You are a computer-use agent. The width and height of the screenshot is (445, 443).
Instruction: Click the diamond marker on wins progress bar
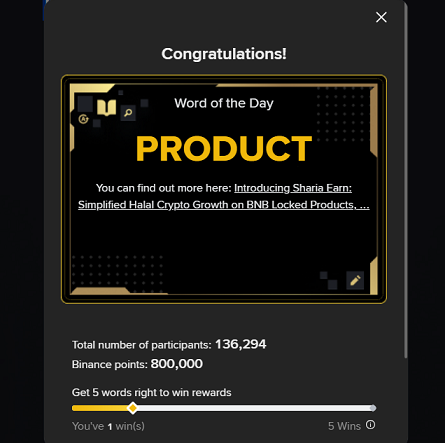[133, 408]
